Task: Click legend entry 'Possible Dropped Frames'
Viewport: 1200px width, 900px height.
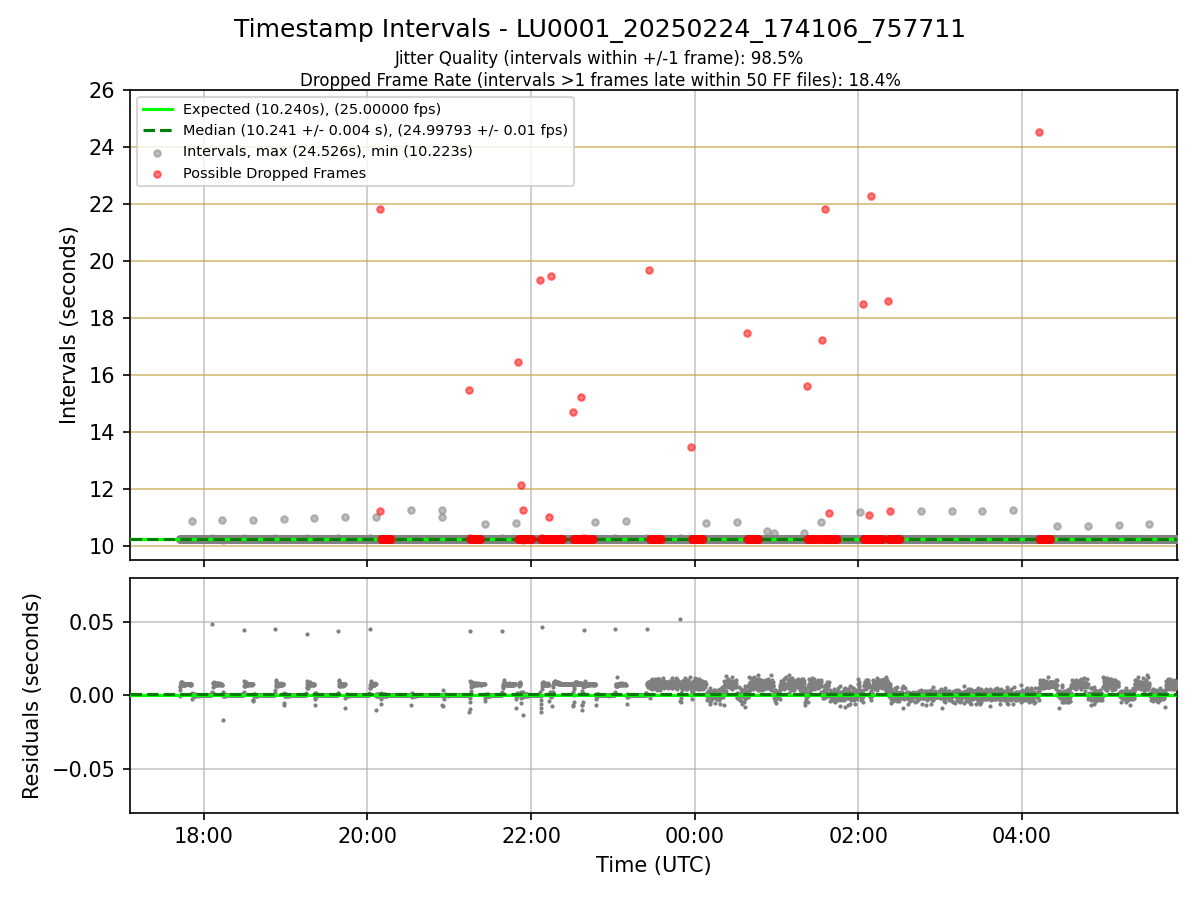Action: click(x=274, y=173)
